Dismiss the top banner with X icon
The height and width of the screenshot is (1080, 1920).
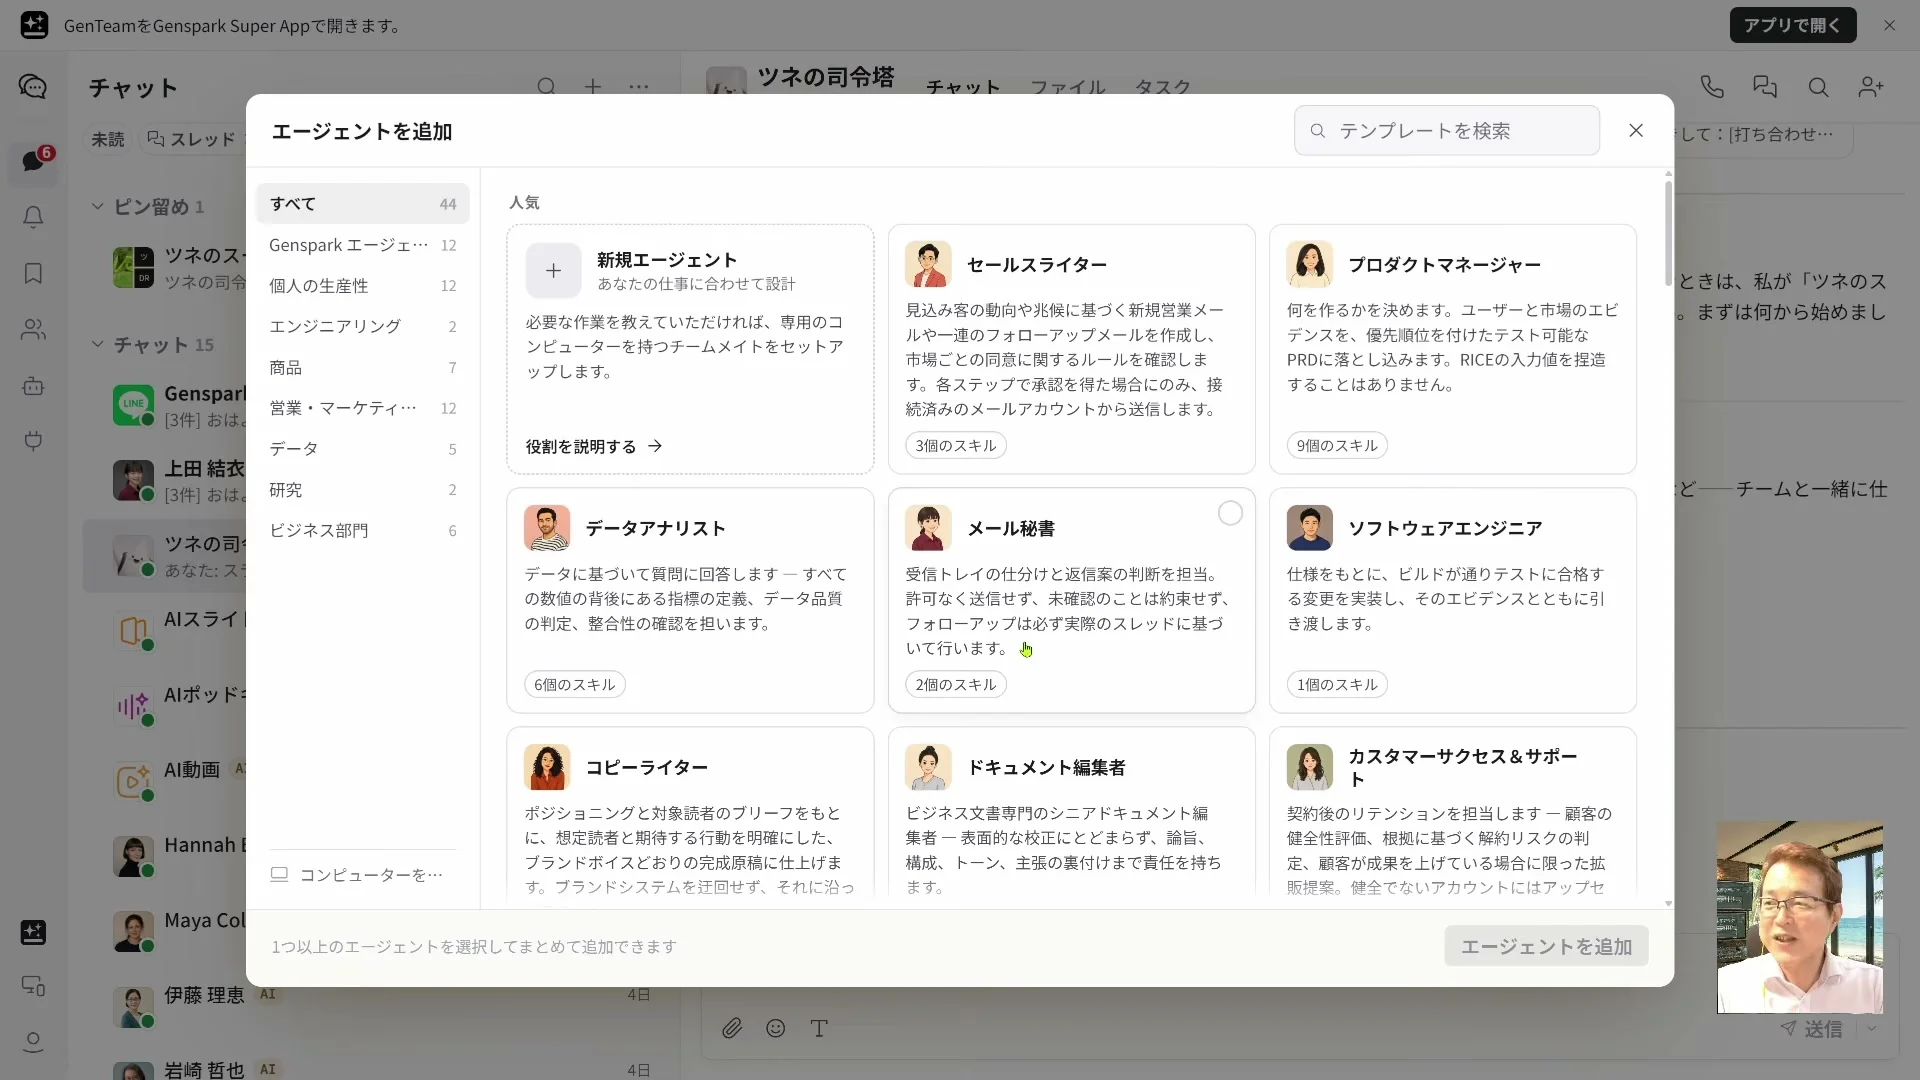1889,25
